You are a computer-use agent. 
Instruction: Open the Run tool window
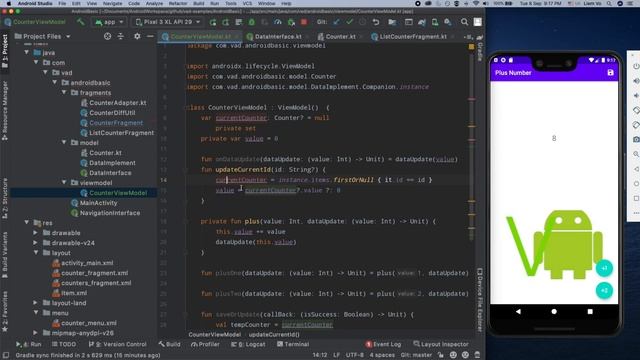28,344
